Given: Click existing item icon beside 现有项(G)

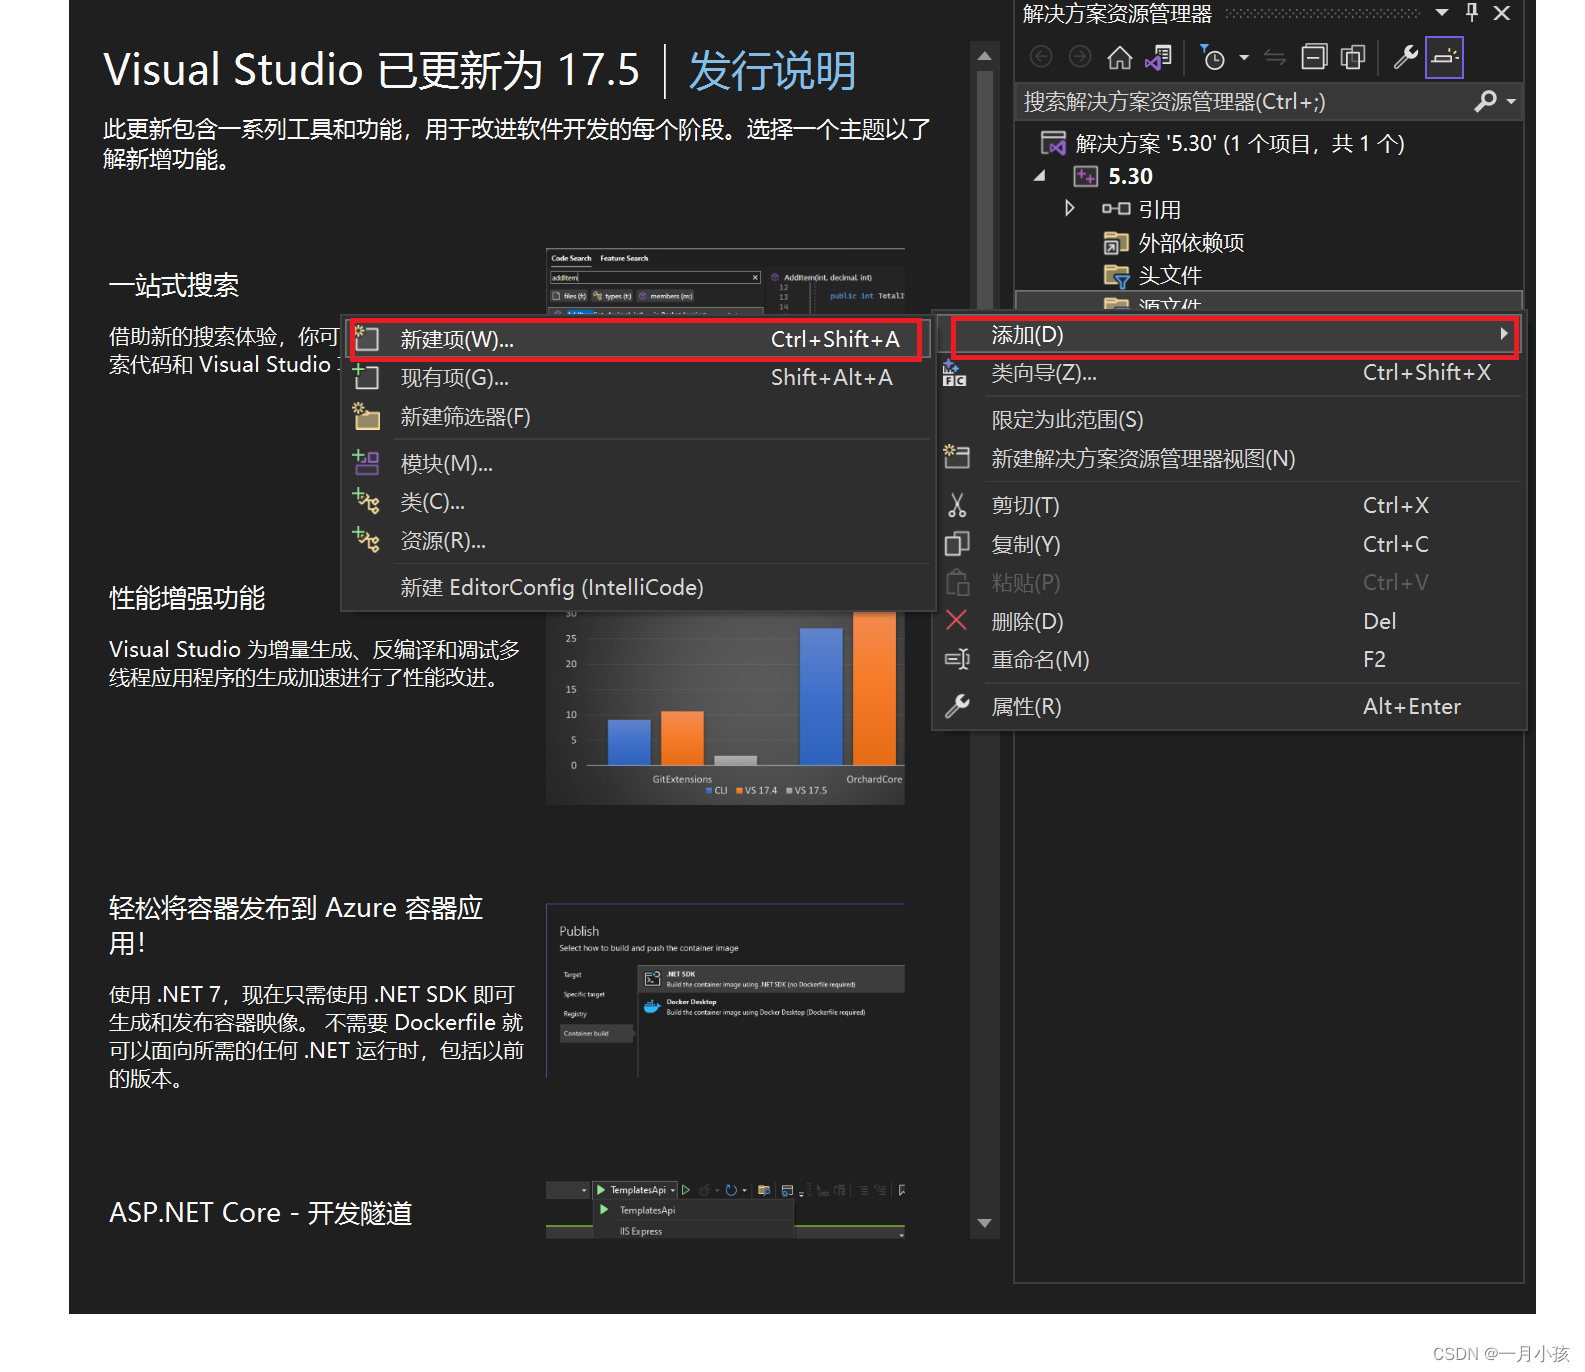Looking at the screenshot, I should pyautogui.click(x=366, y=377).
